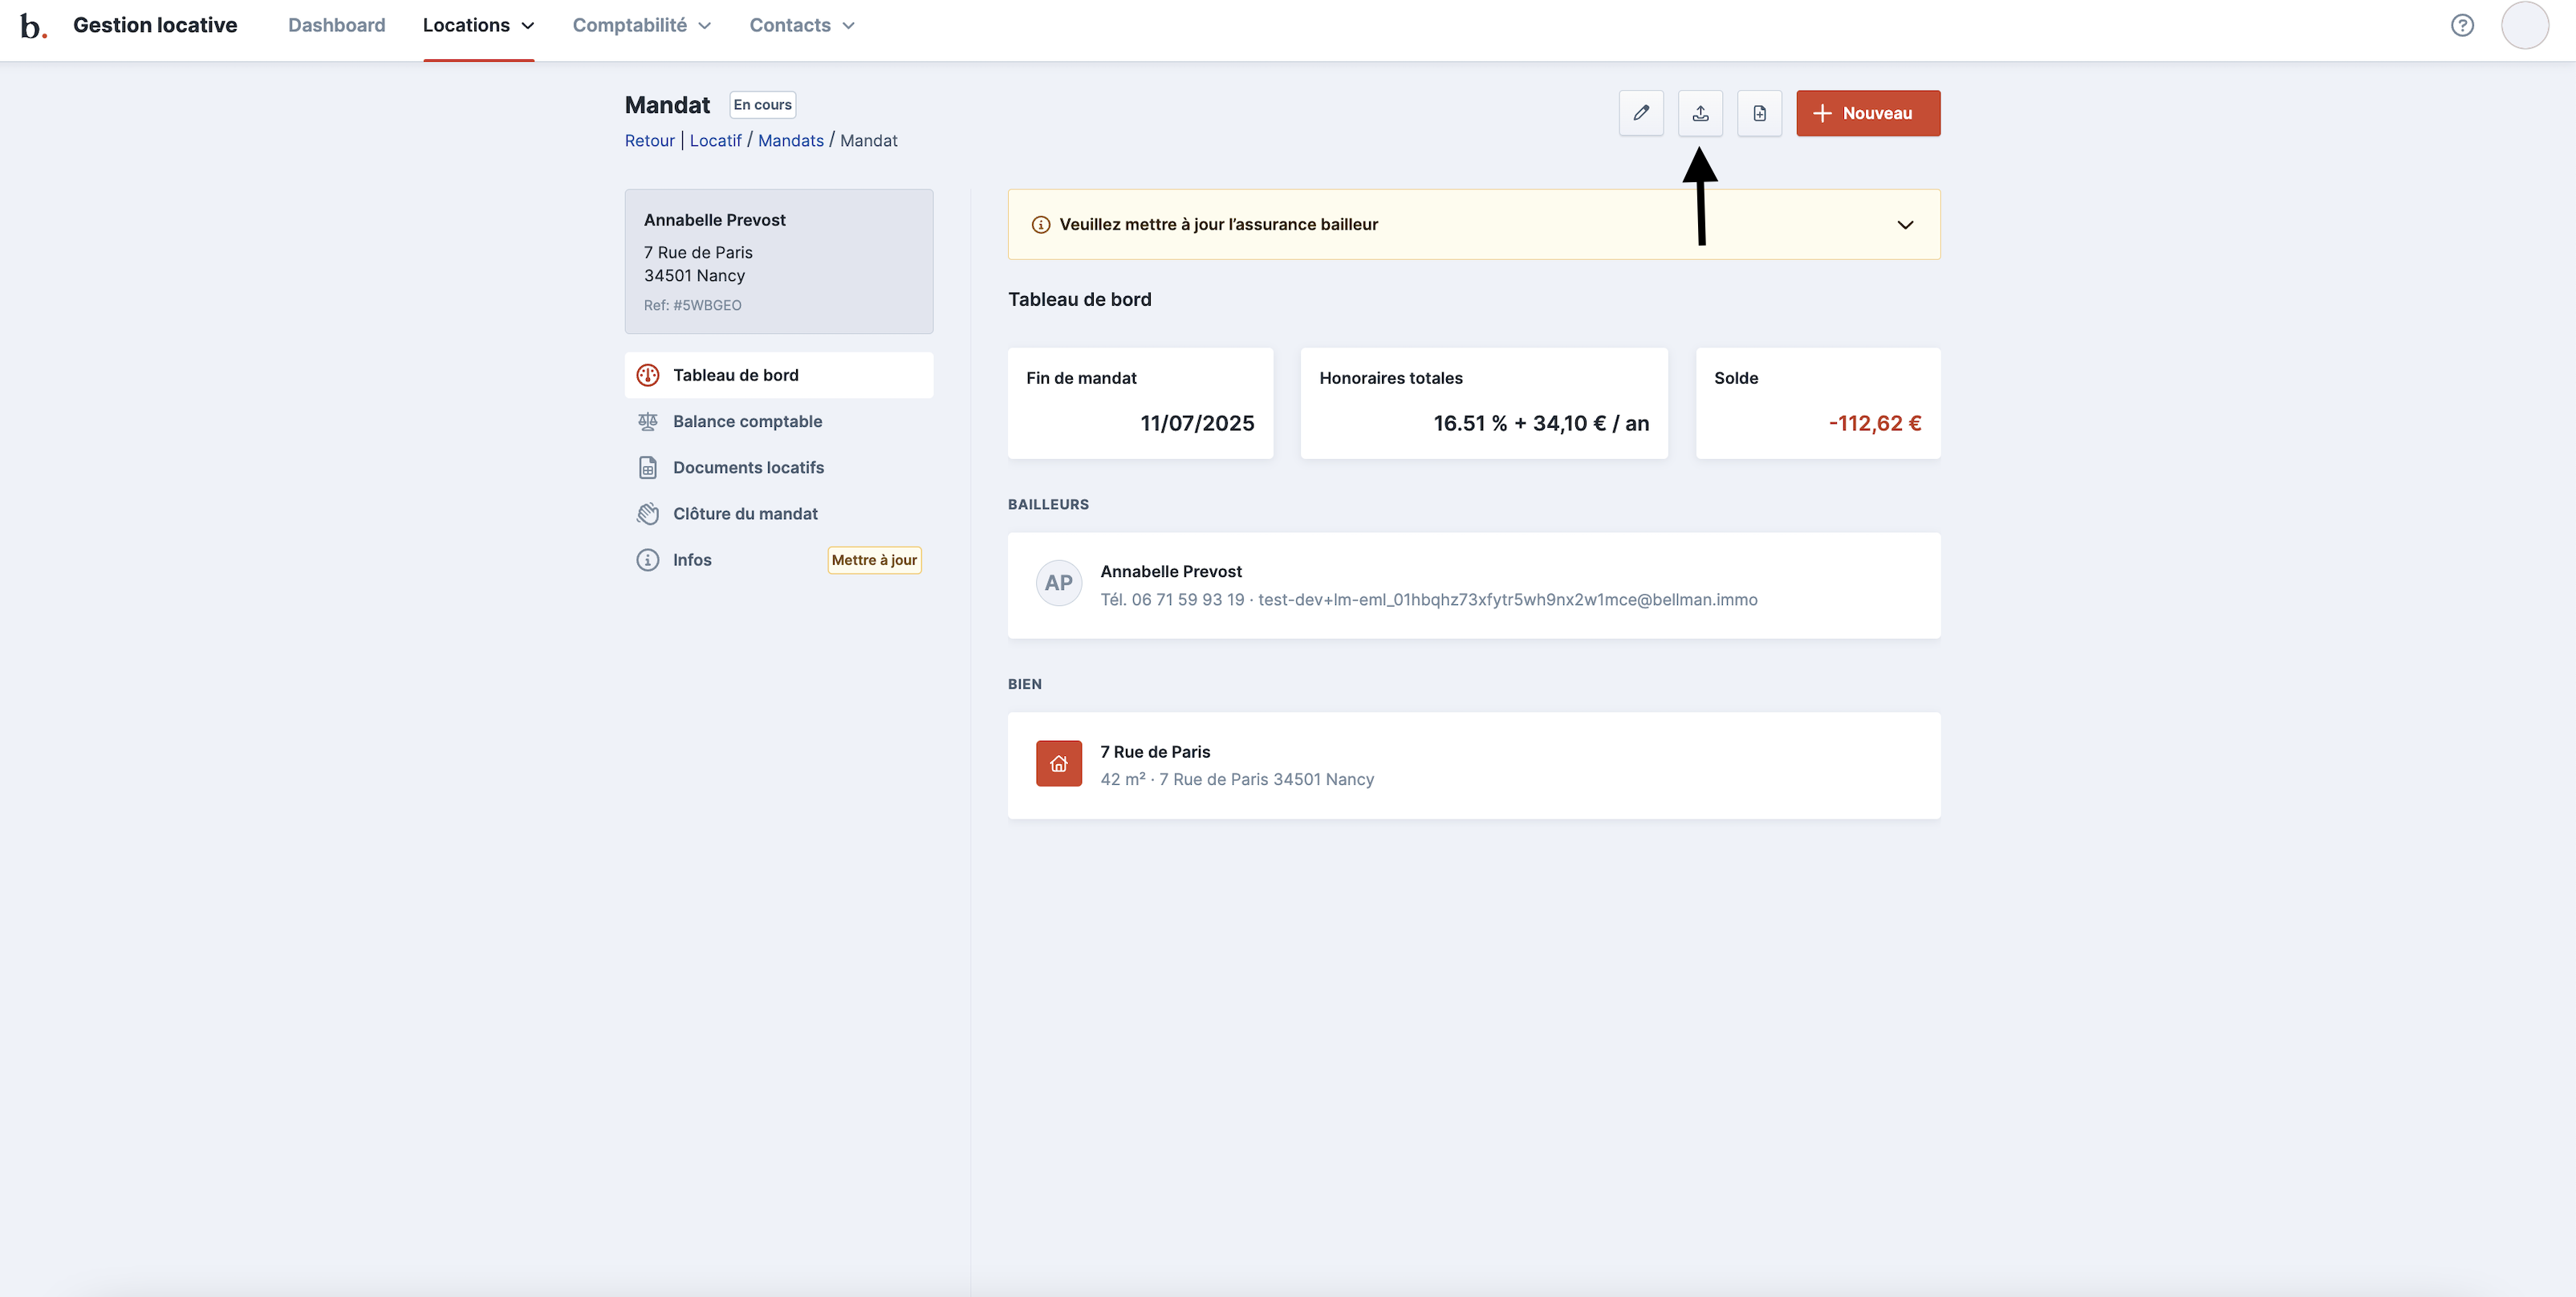
Task: Click the AP avatar of Annabelle Prevost
Action: (x=1058, y=583)
